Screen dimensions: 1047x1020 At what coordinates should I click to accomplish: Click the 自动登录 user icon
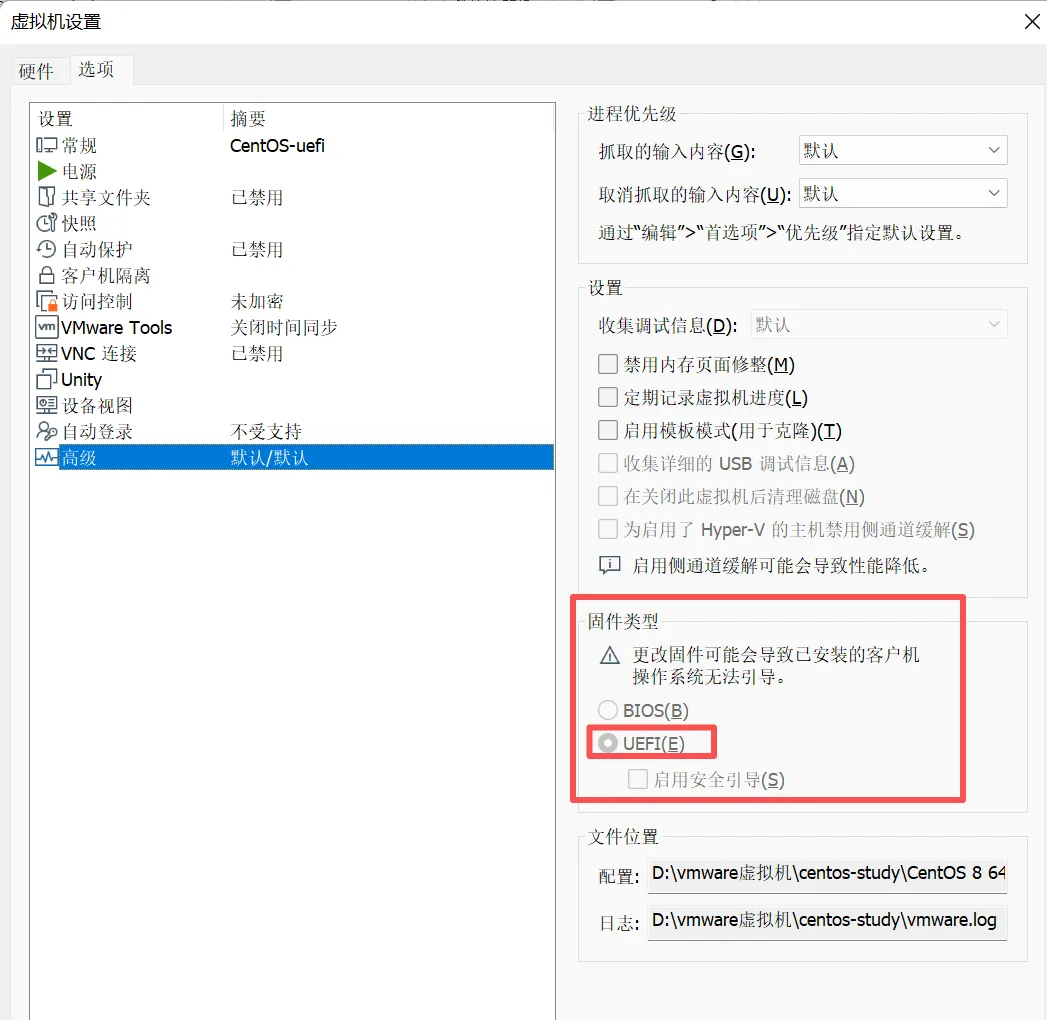[46, 431]
